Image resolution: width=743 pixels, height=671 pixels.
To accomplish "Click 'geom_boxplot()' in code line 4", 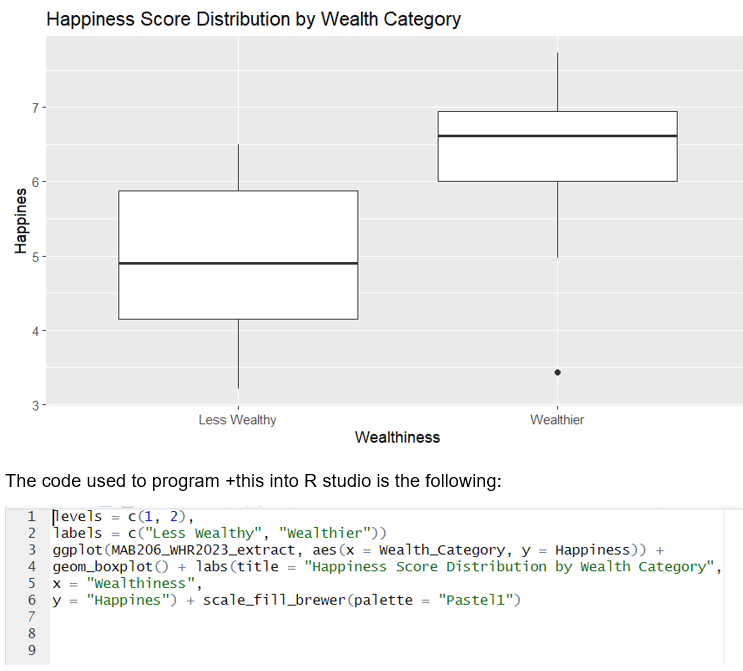I will 110,567.
